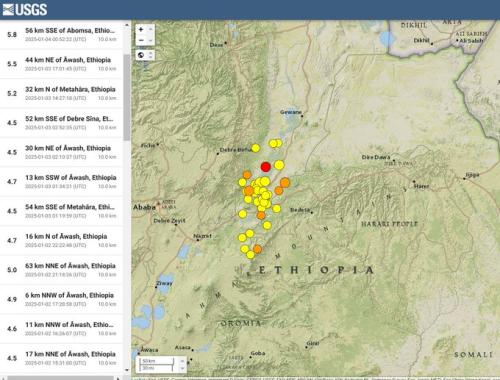Select the southernmost orange earthquake marker
This screenshot has height=380, width=500.
[257, 249]
